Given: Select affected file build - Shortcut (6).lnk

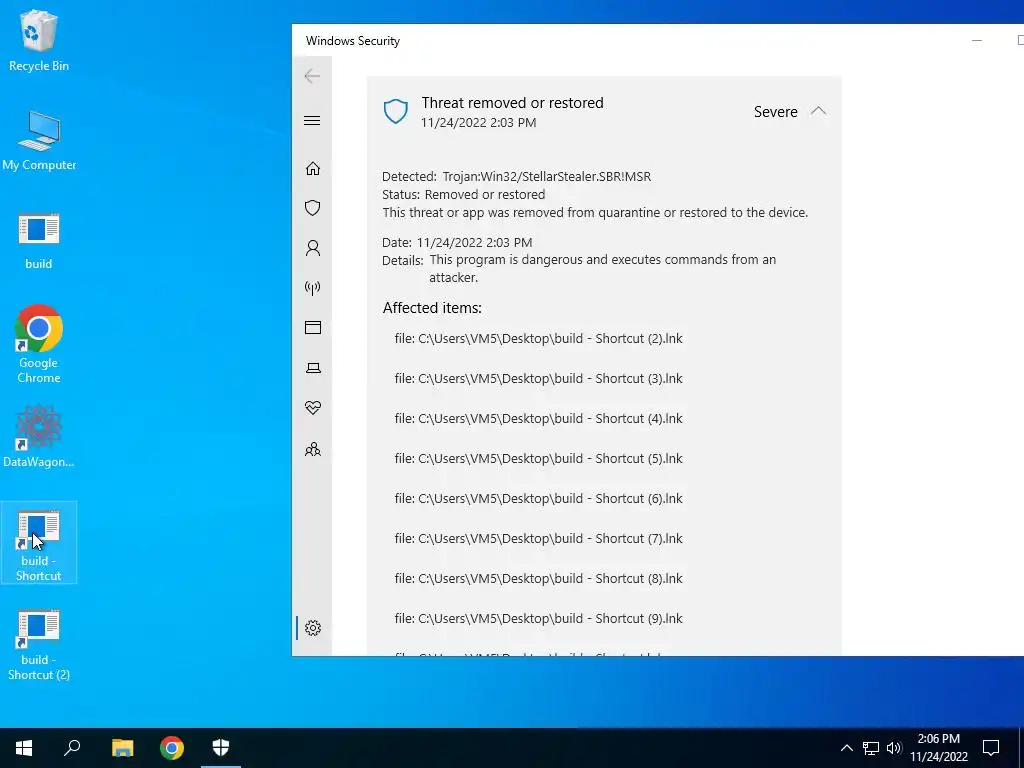Looking at the screenshot, I should 538,498.
